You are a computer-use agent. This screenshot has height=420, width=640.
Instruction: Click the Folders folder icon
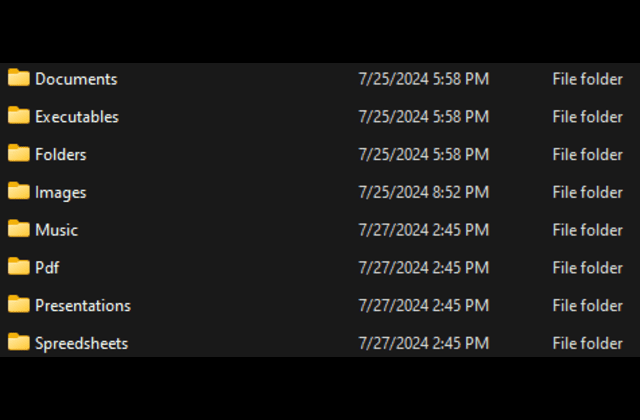pyautogui.click(x=18, y=154)
